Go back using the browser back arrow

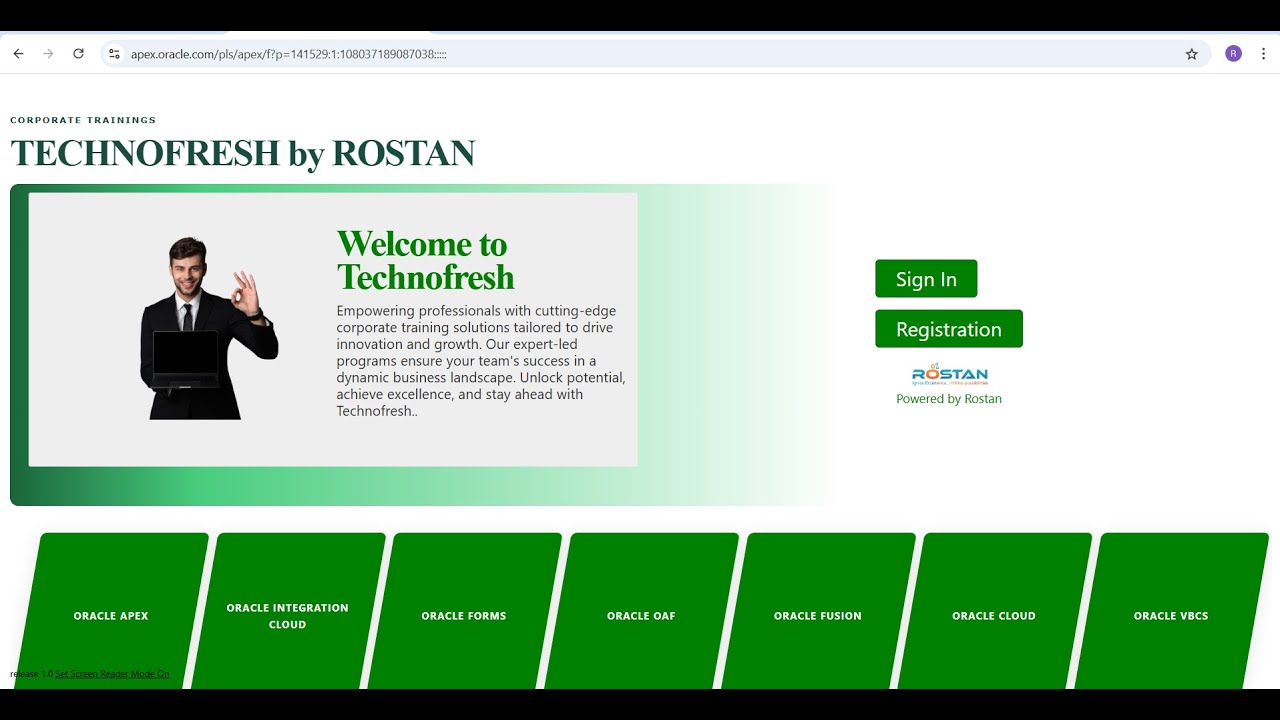(18, 54)
